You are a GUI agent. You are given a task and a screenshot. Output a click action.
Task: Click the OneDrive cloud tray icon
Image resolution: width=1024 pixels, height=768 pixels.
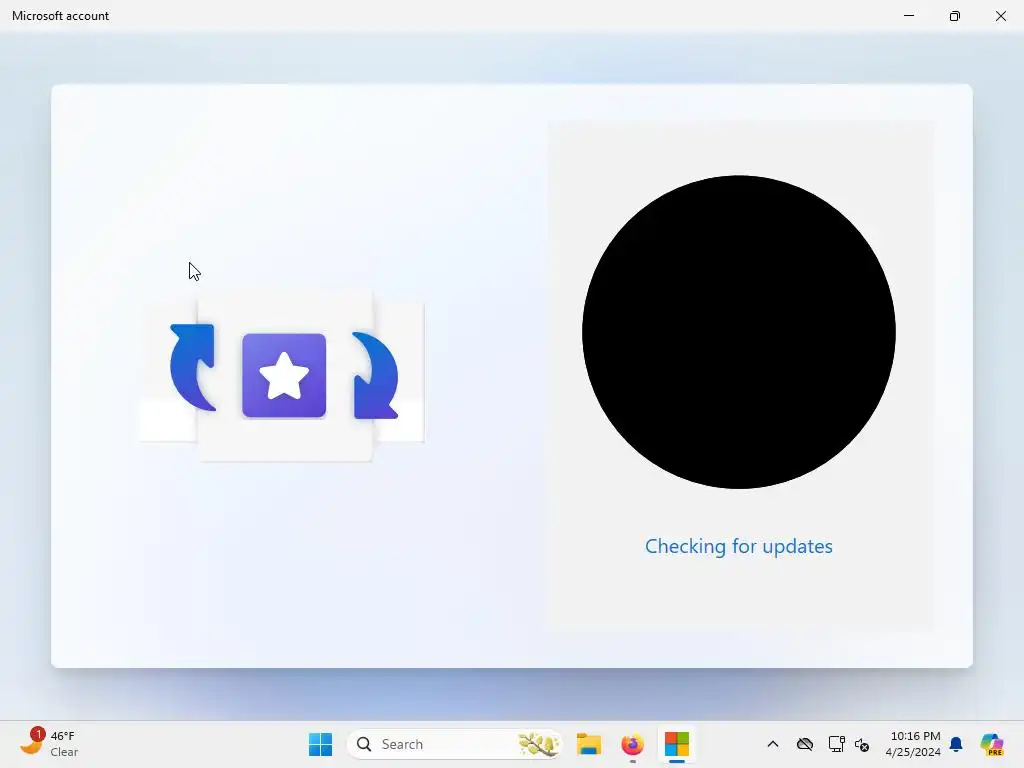805,744
